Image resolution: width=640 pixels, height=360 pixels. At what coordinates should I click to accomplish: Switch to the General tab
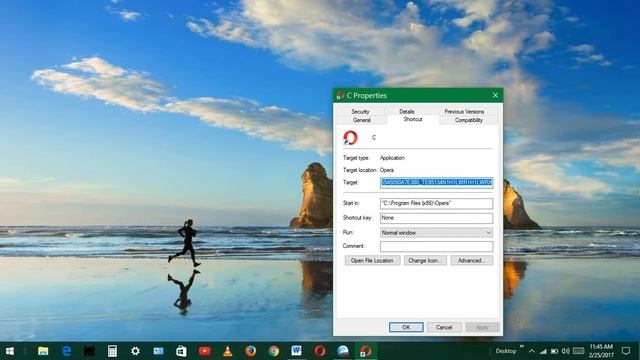coord(362,120)
